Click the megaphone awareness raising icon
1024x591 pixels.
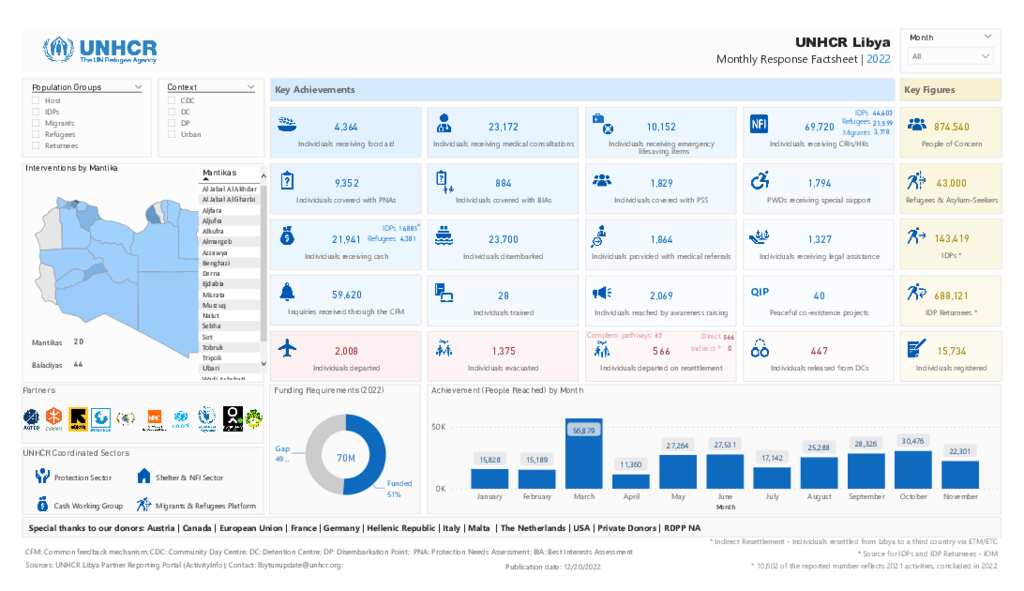click(x=601, y=293)
